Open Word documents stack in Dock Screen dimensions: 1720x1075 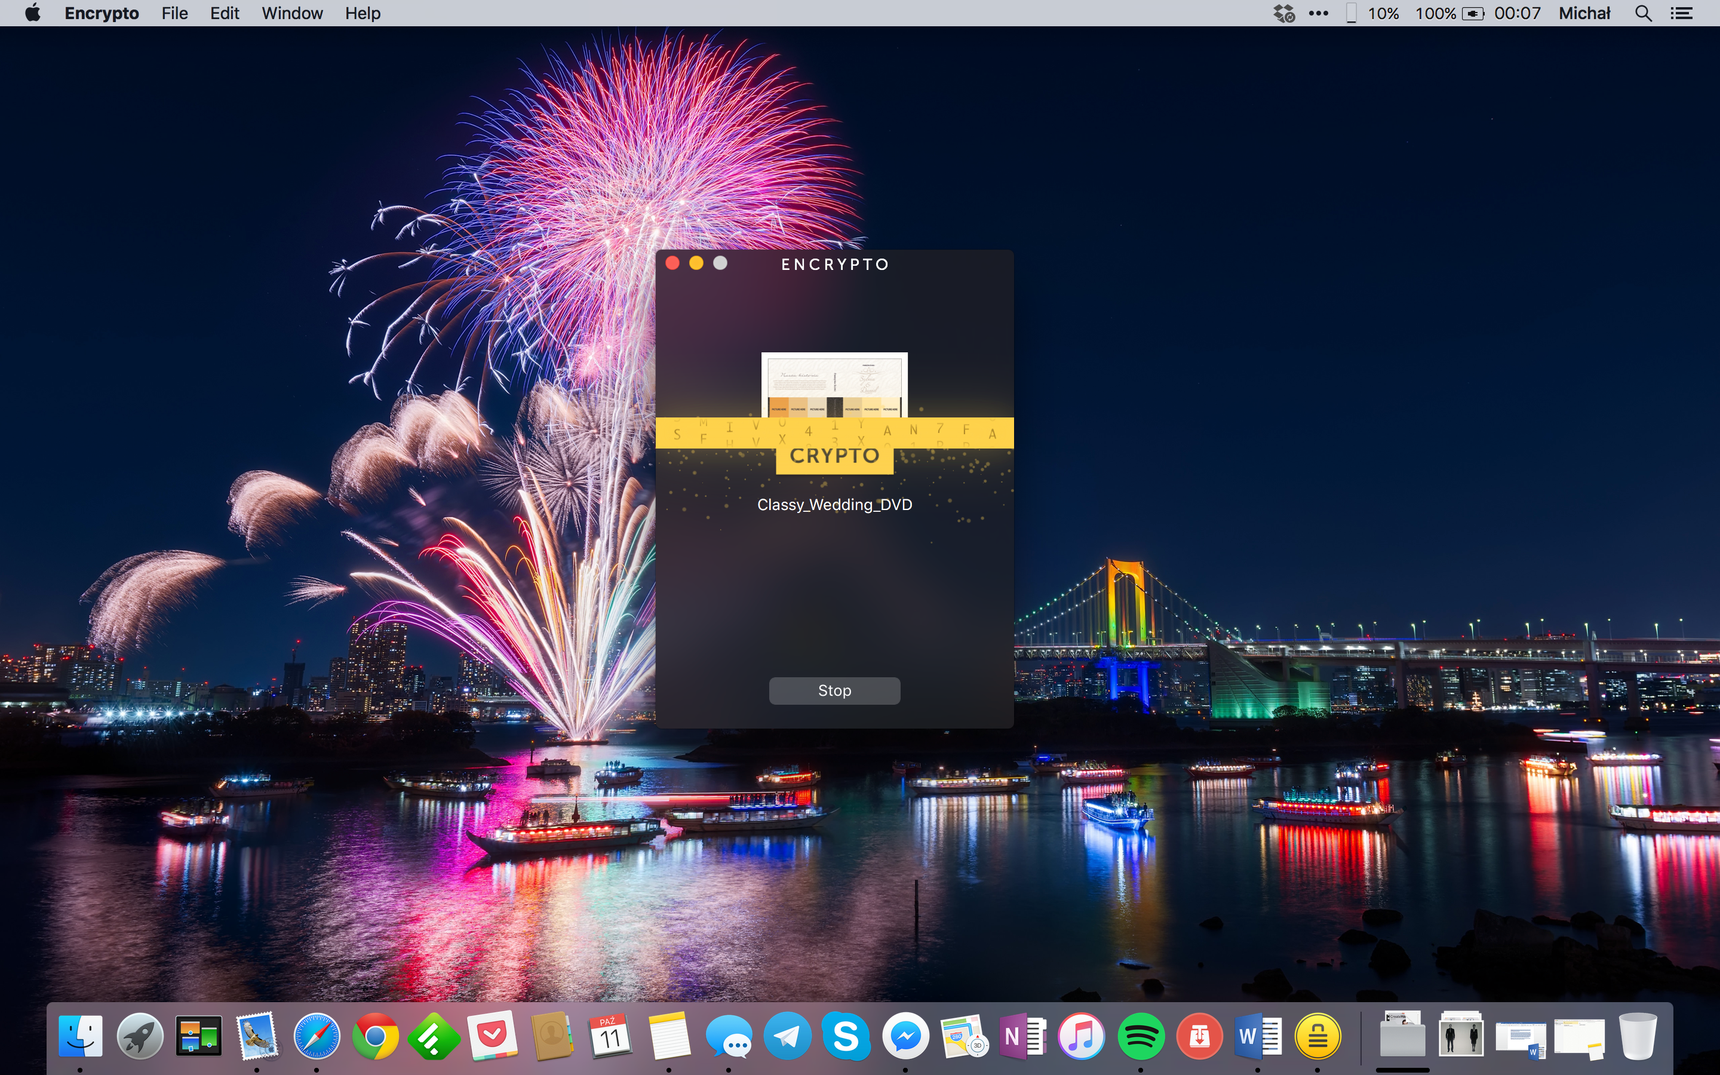(x=1520, y=1038)
